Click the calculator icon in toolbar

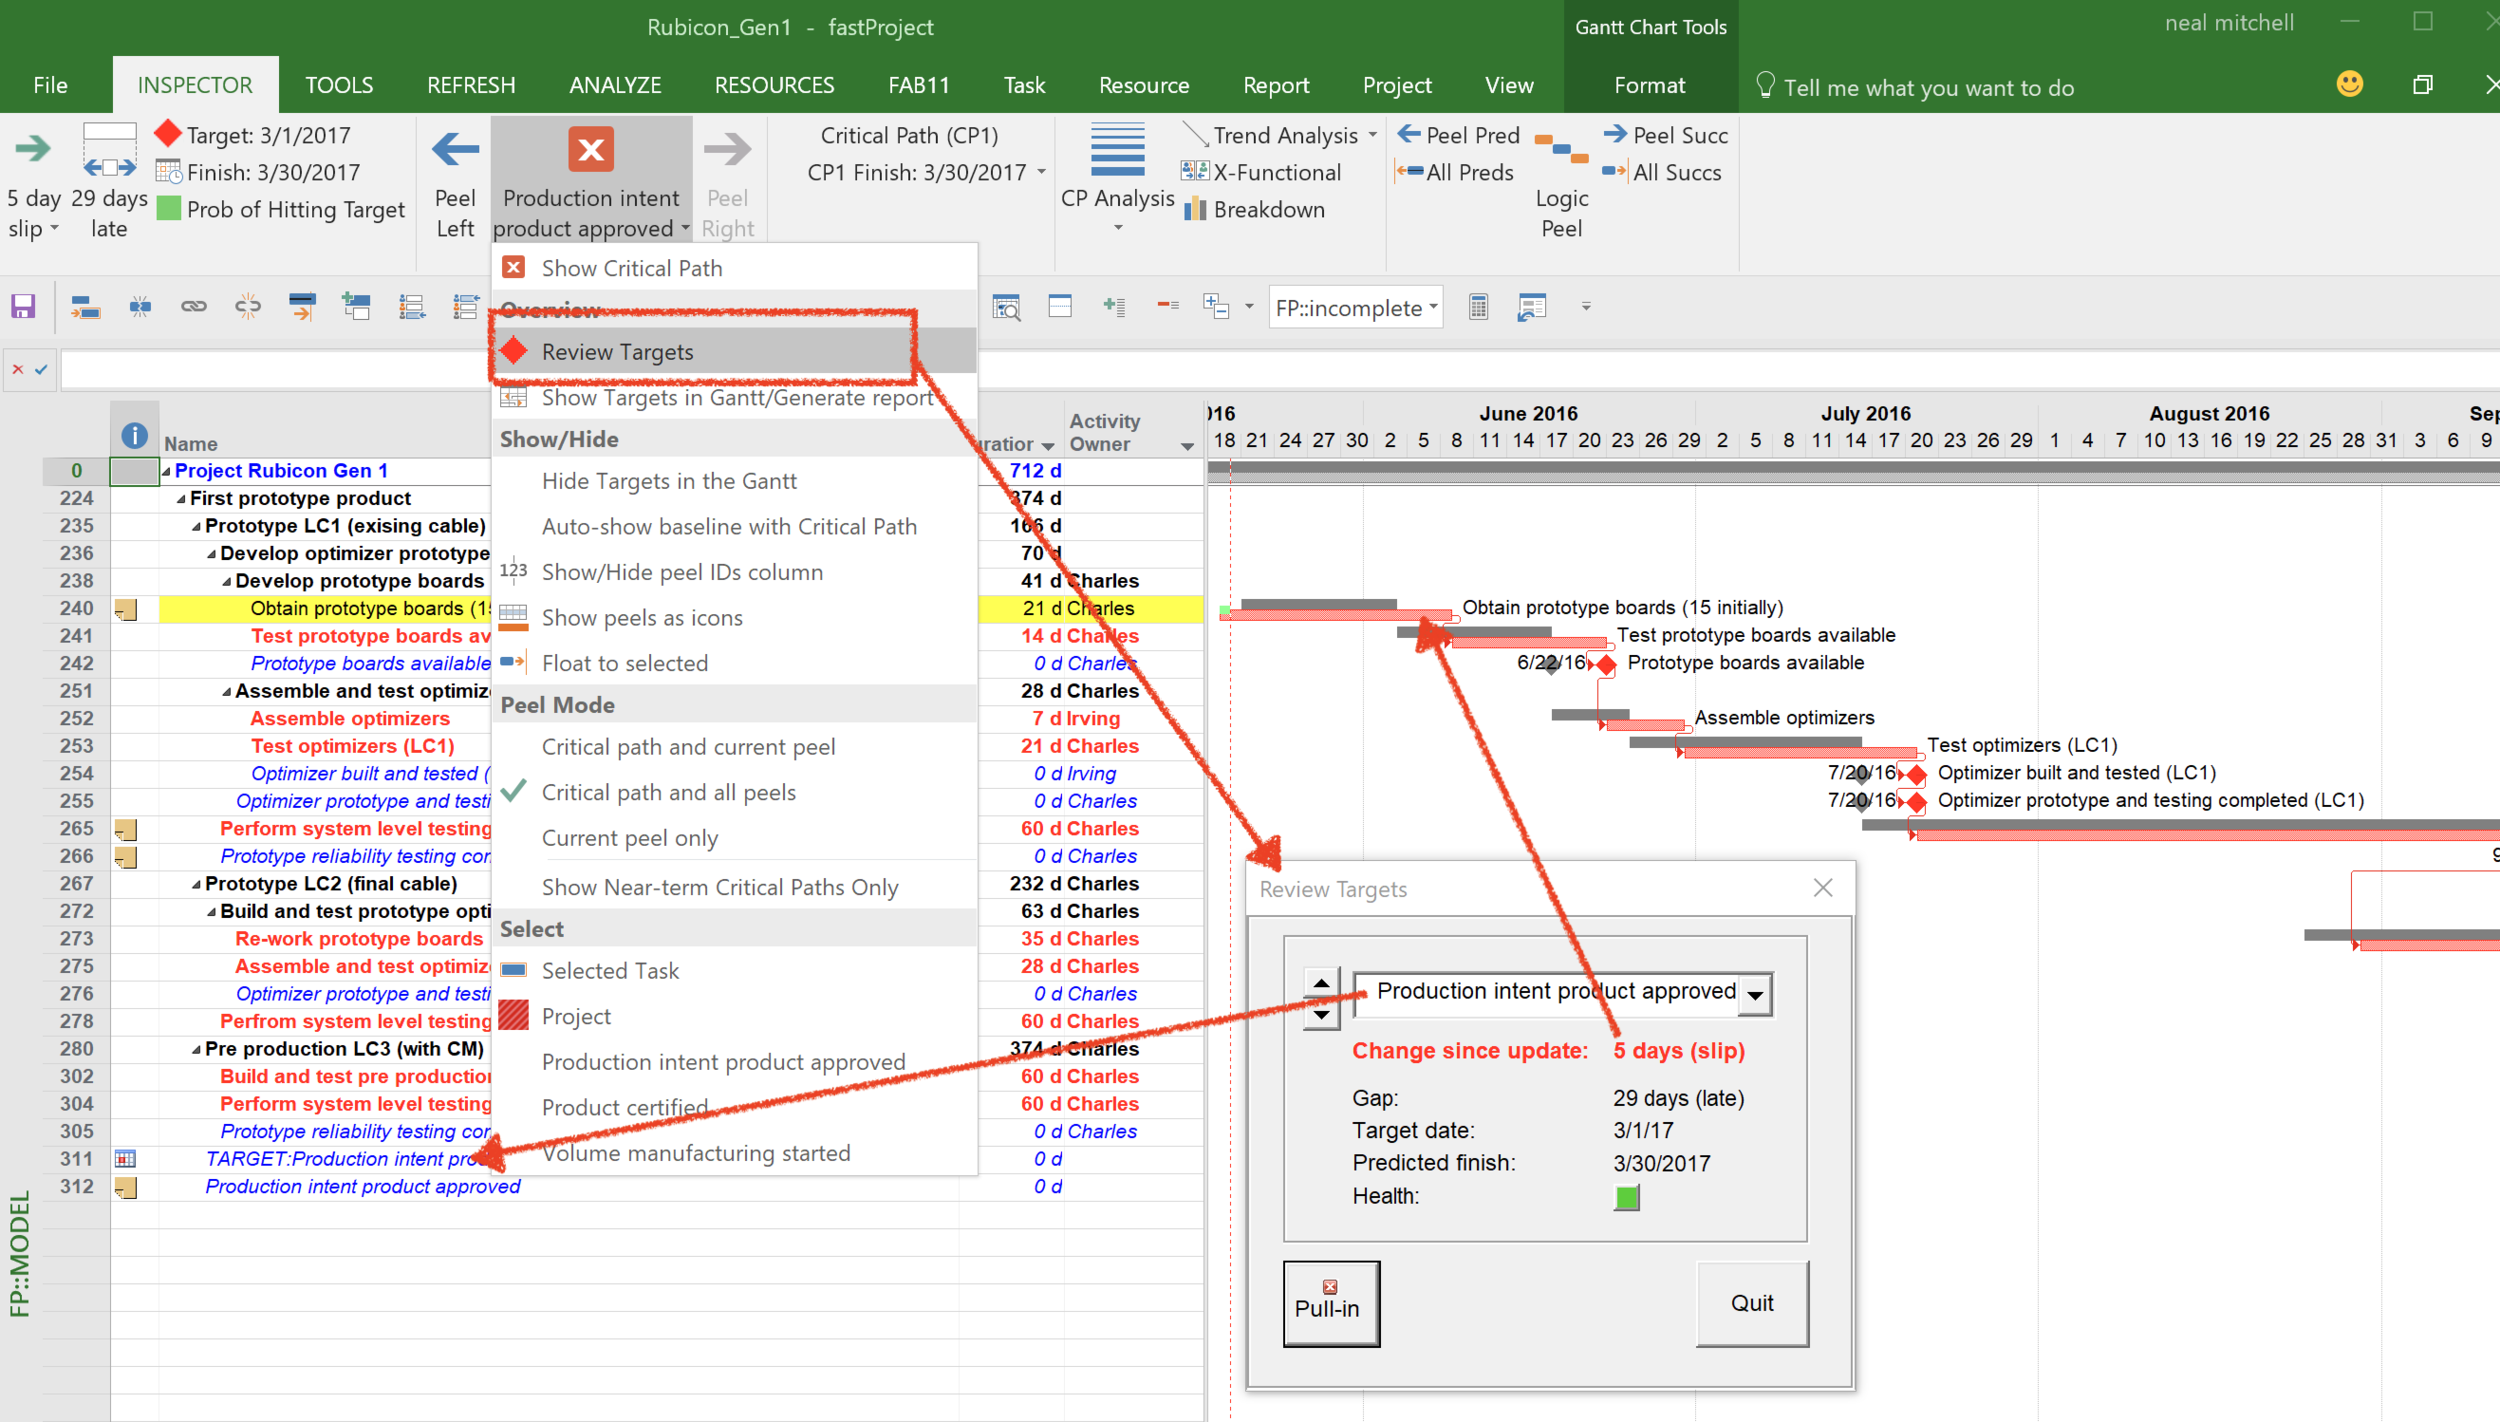point(1478,307)
